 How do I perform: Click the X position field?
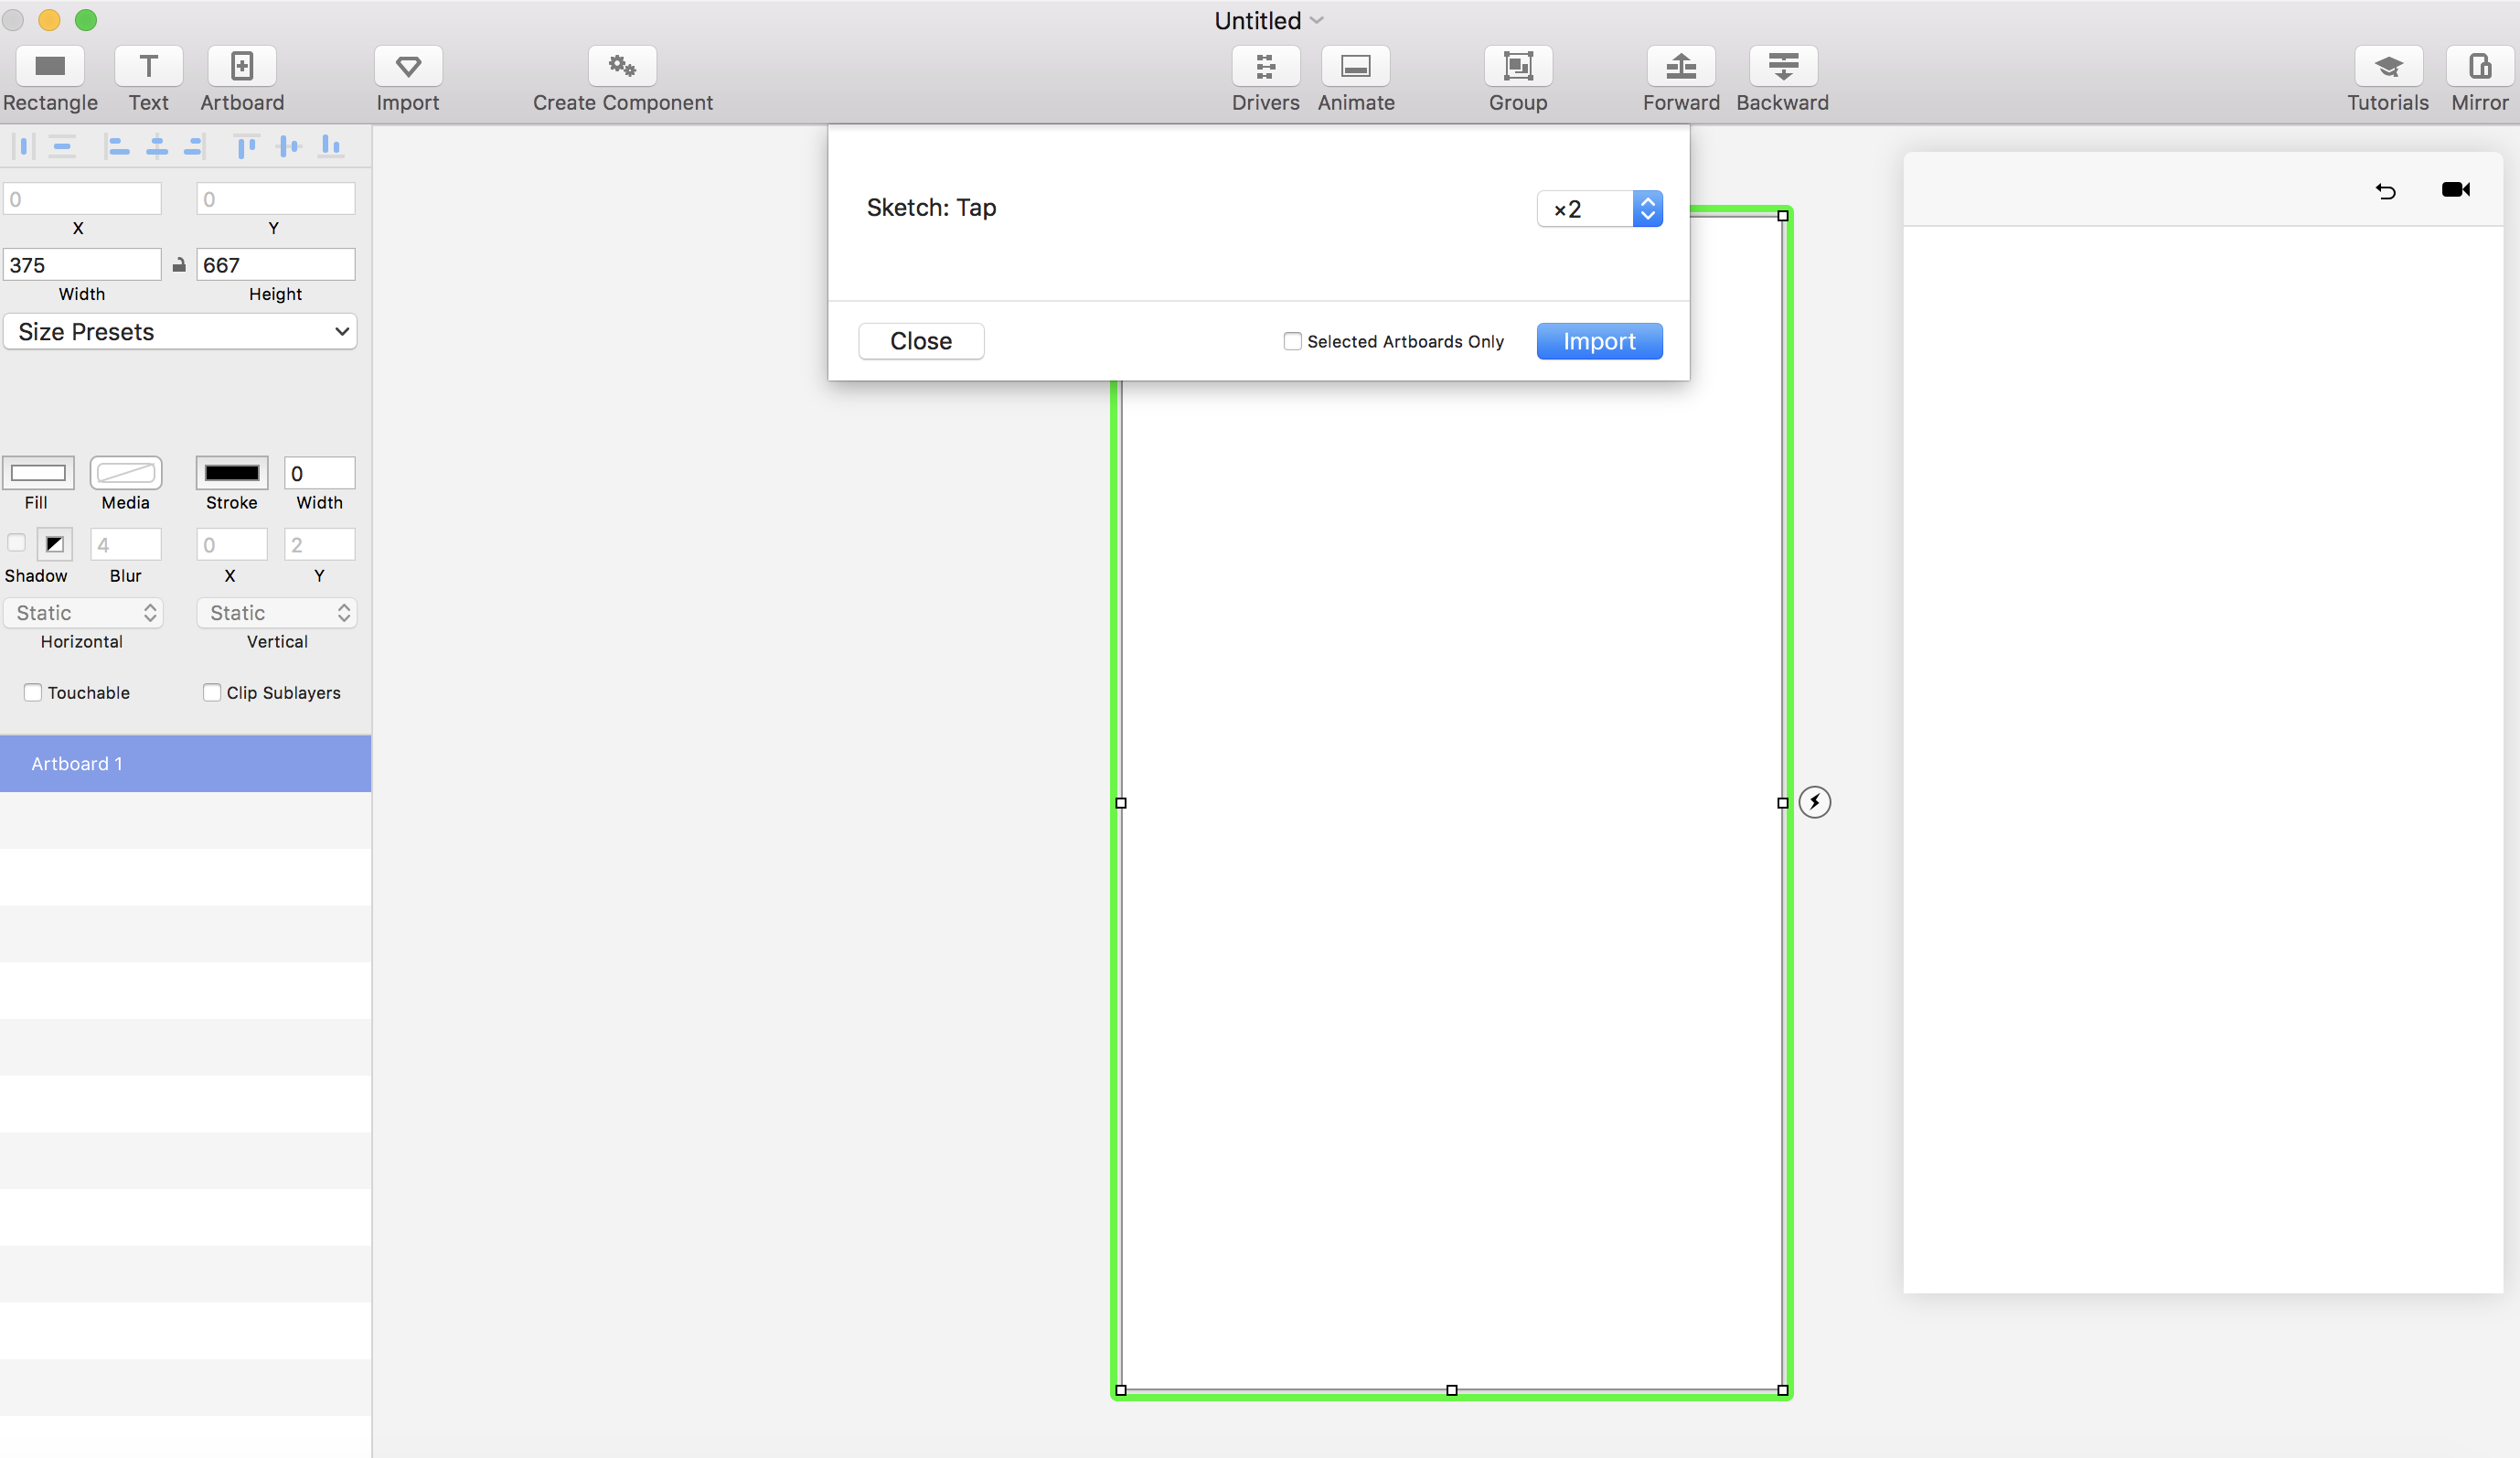[x=82, y=199]
